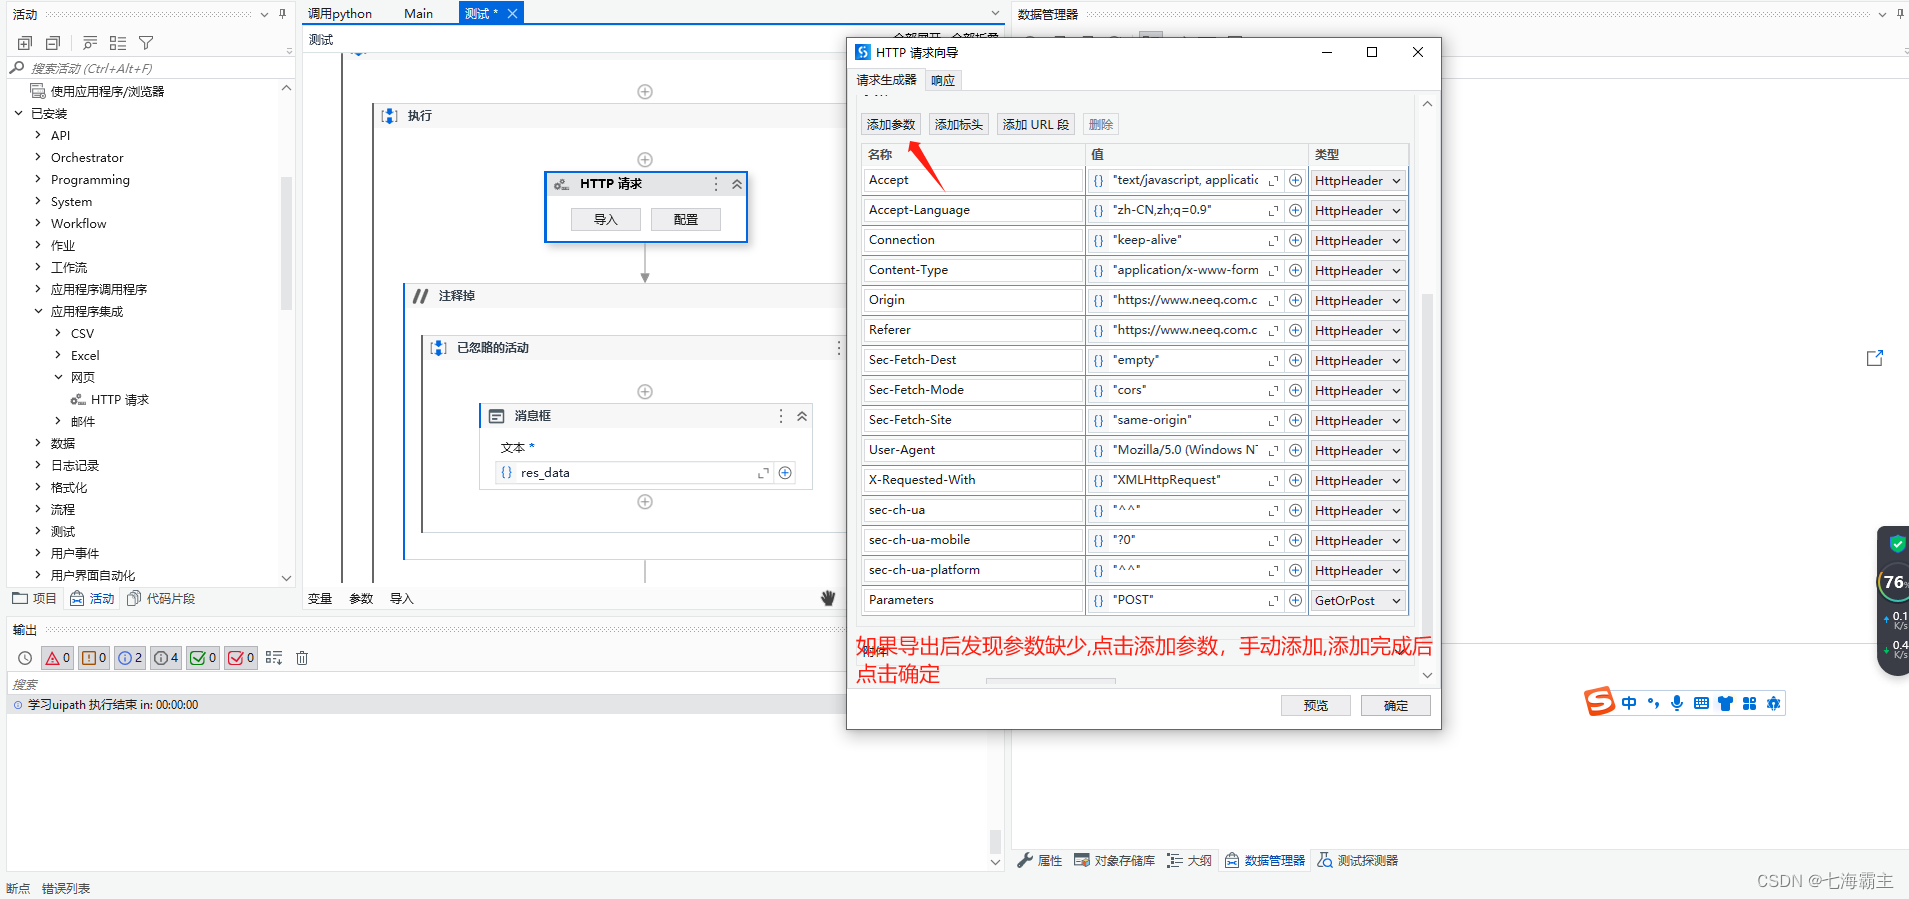Viewport: 1909px width, 899px height.
Task: Toggle error filter in output panel
Action: click(57, 658)
